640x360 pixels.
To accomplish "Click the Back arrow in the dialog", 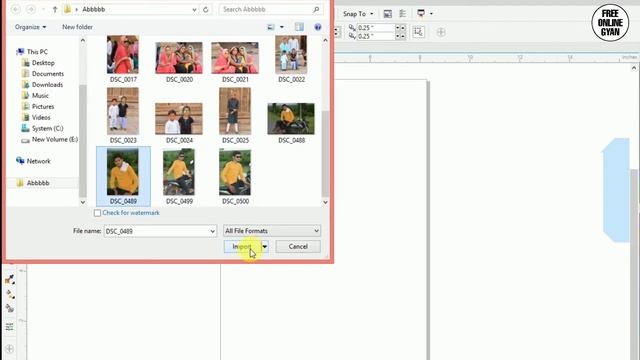I will [x=16, y=9].
